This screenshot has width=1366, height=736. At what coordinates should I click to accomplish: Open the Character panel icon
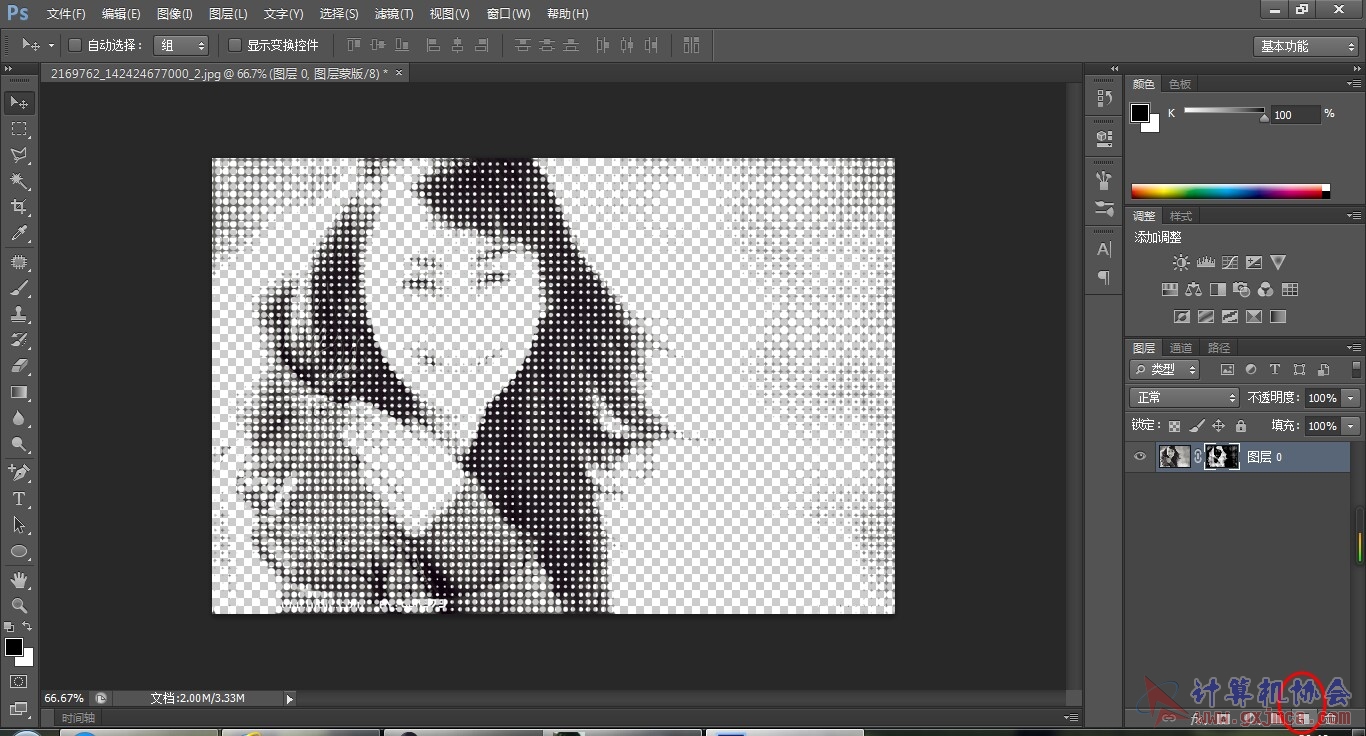pyautogui.click(x=1104, y=249)
